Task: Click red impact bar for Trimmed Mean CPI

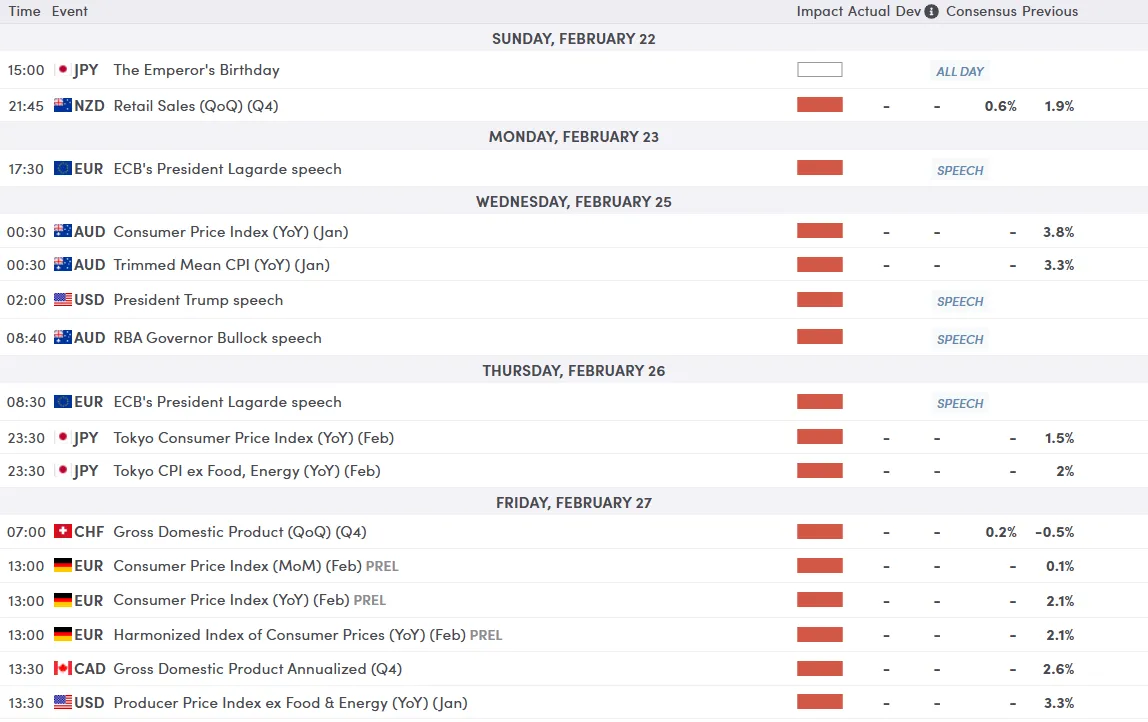Action: click(820, 265)
